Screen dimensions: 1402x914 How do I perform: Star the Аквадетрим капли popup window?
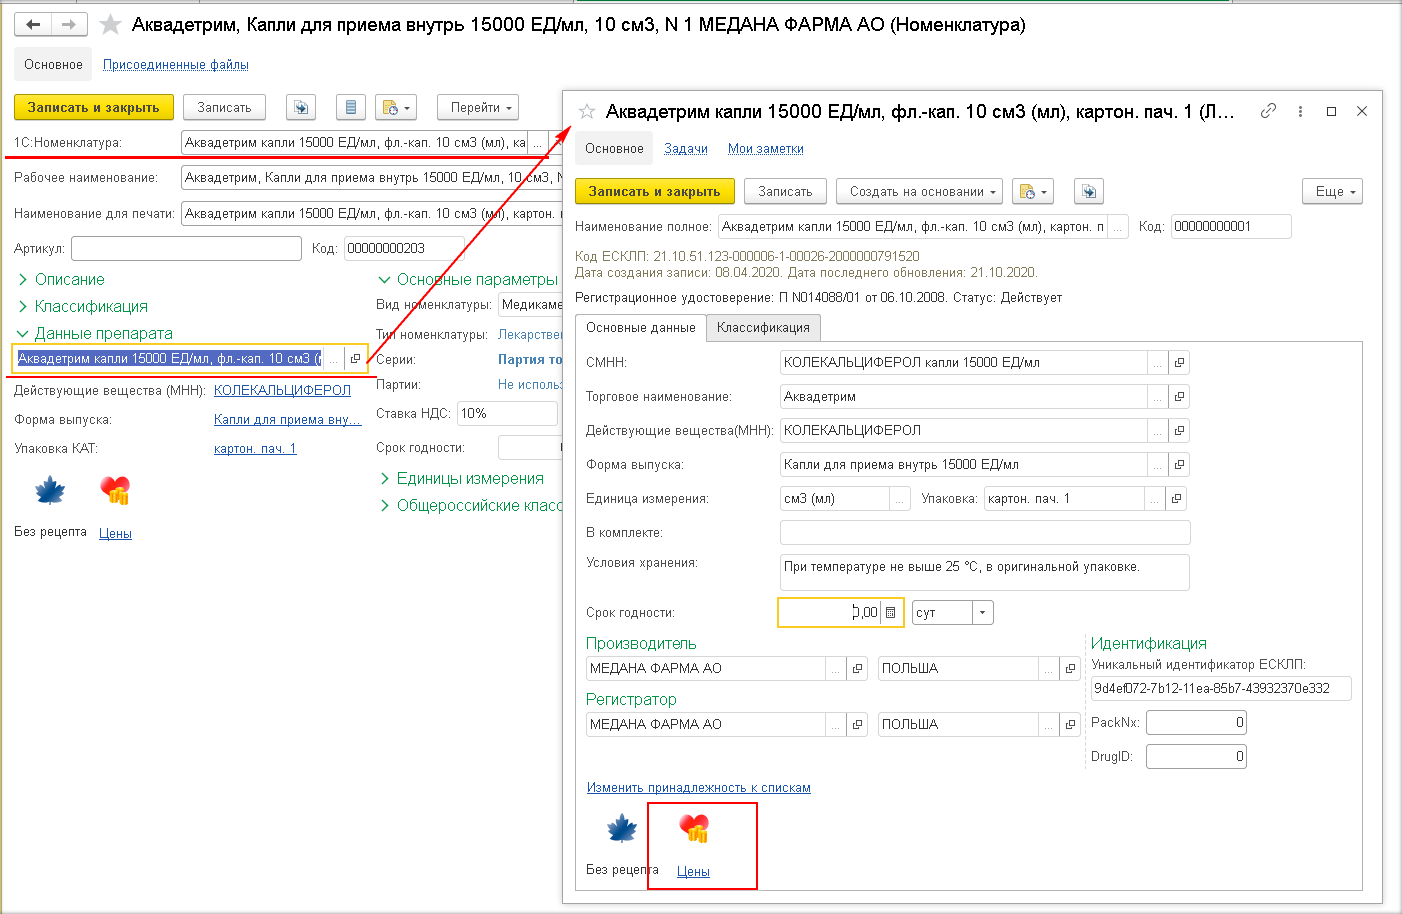[x=587, y=111]
